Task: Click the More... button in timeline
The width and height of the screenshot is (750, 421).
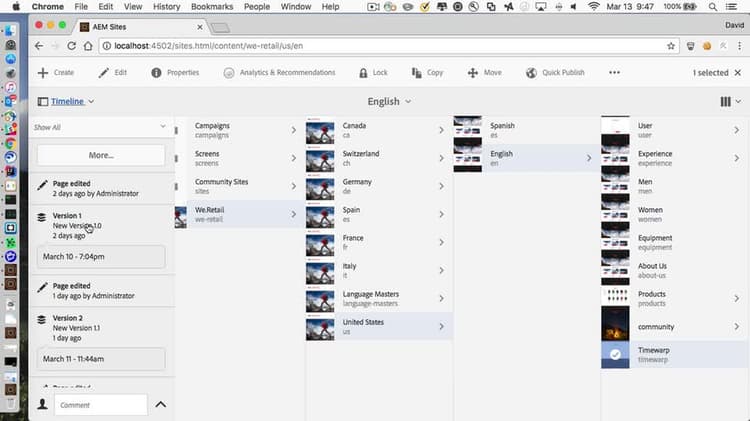Action: [x=101, y=155]
